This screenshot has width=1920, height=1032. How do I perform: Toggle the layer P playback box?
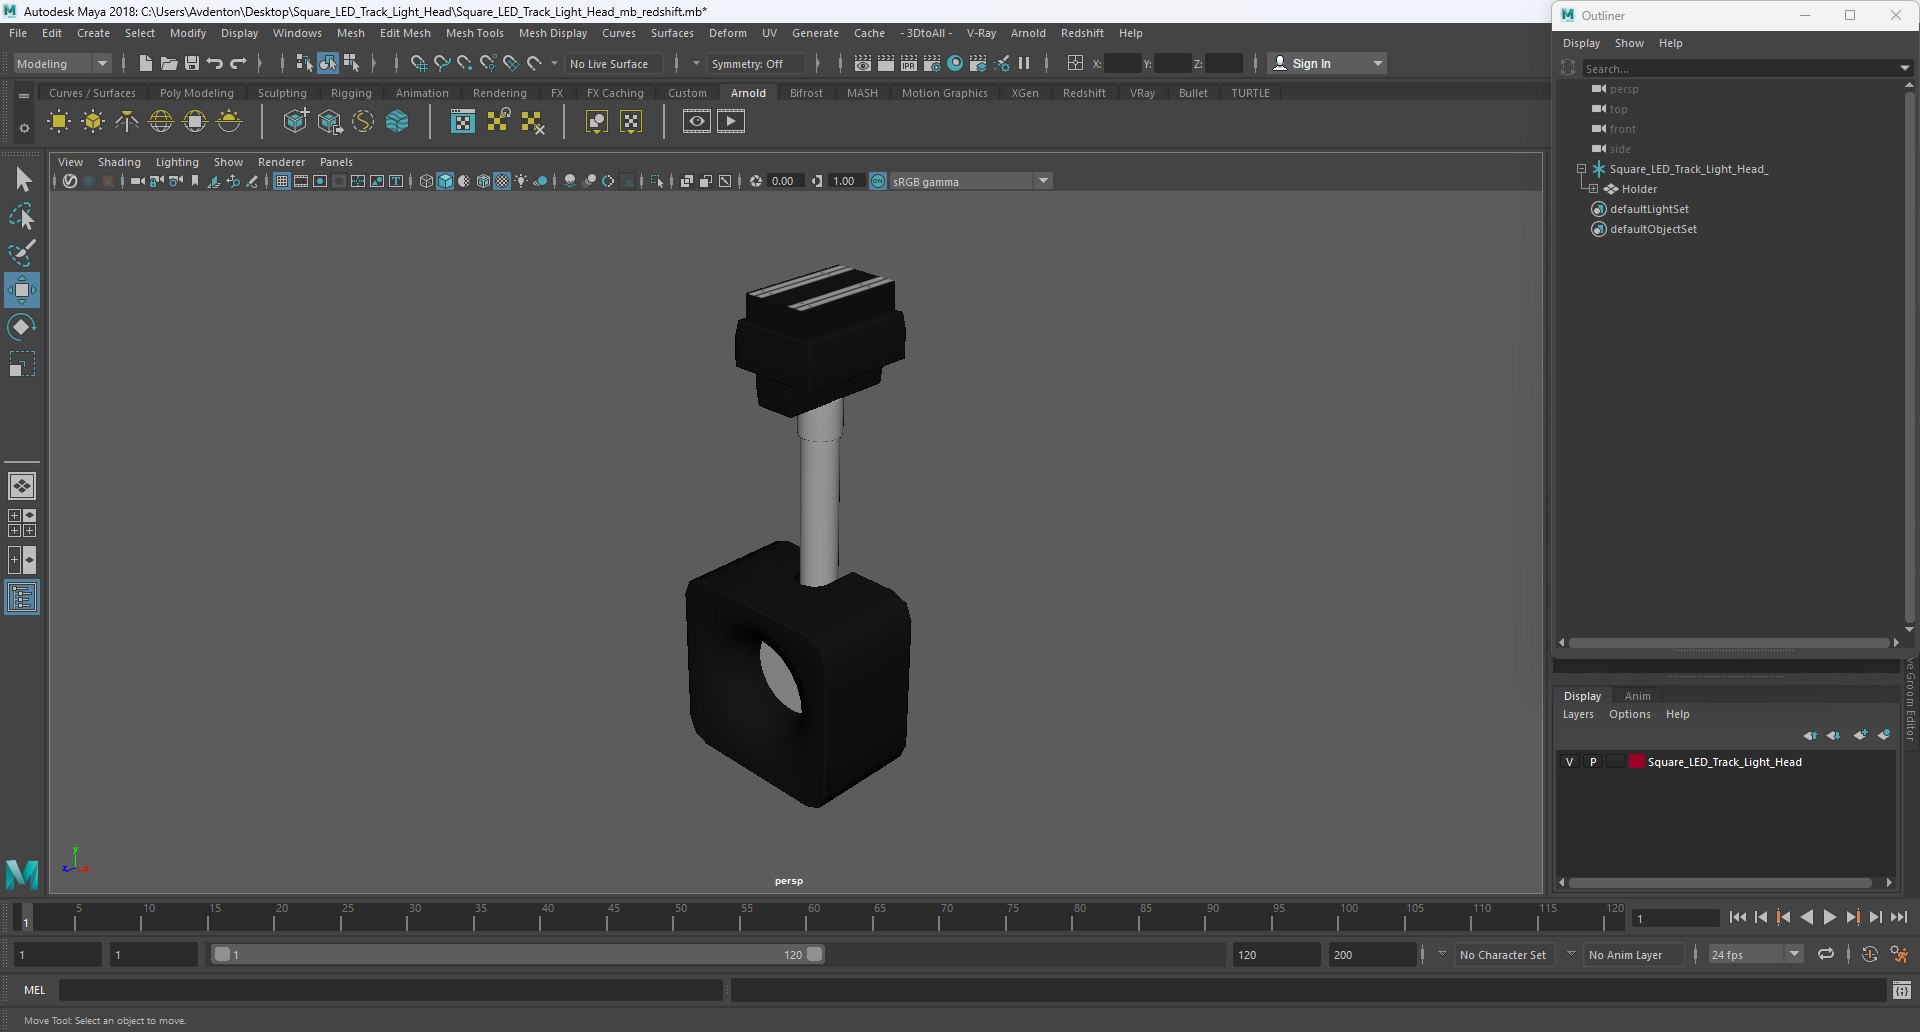(x=1593, y=762)
